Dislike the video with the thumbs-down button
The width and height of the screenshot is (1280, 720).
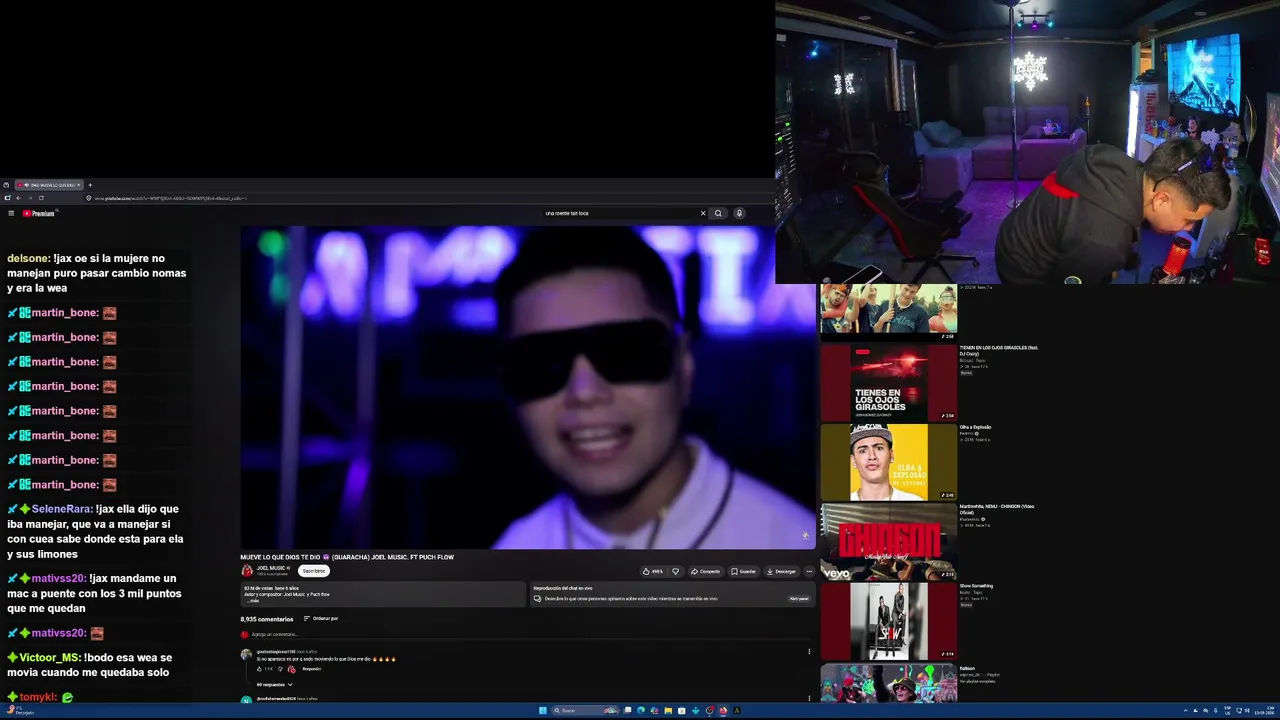click(676, 571)
